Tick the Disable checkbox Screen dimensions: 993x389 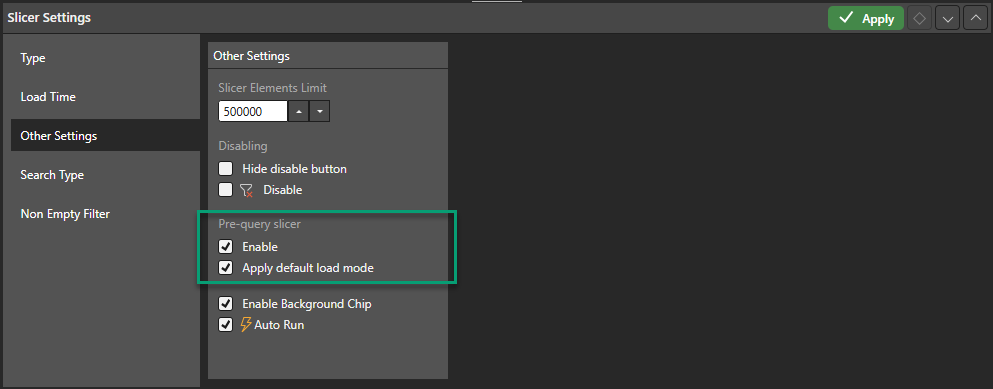click(x=225, y=189)
